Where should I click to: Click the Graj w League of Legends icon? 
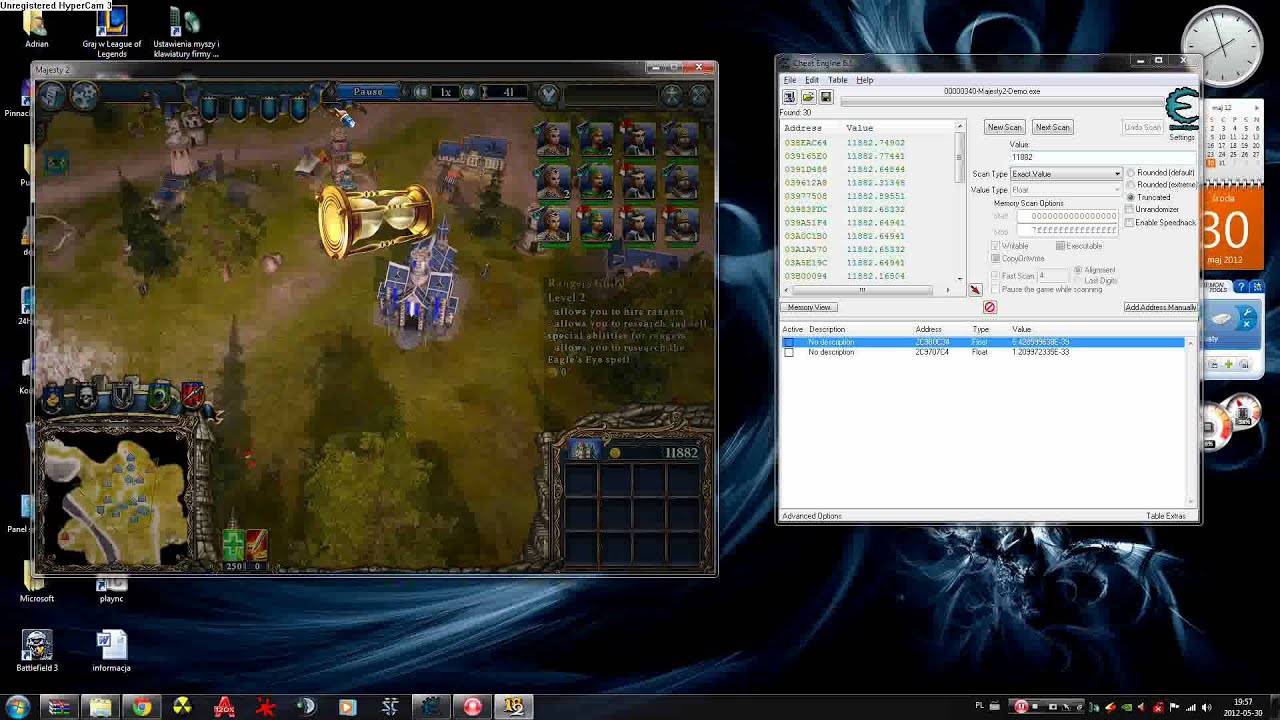[112, 31]
